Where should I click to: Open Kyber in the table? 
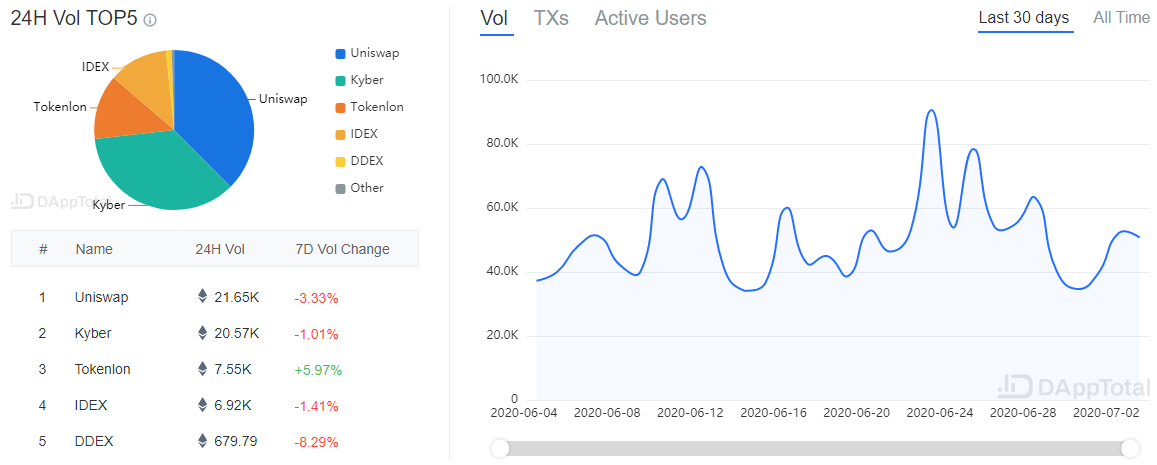coord(93,334)
